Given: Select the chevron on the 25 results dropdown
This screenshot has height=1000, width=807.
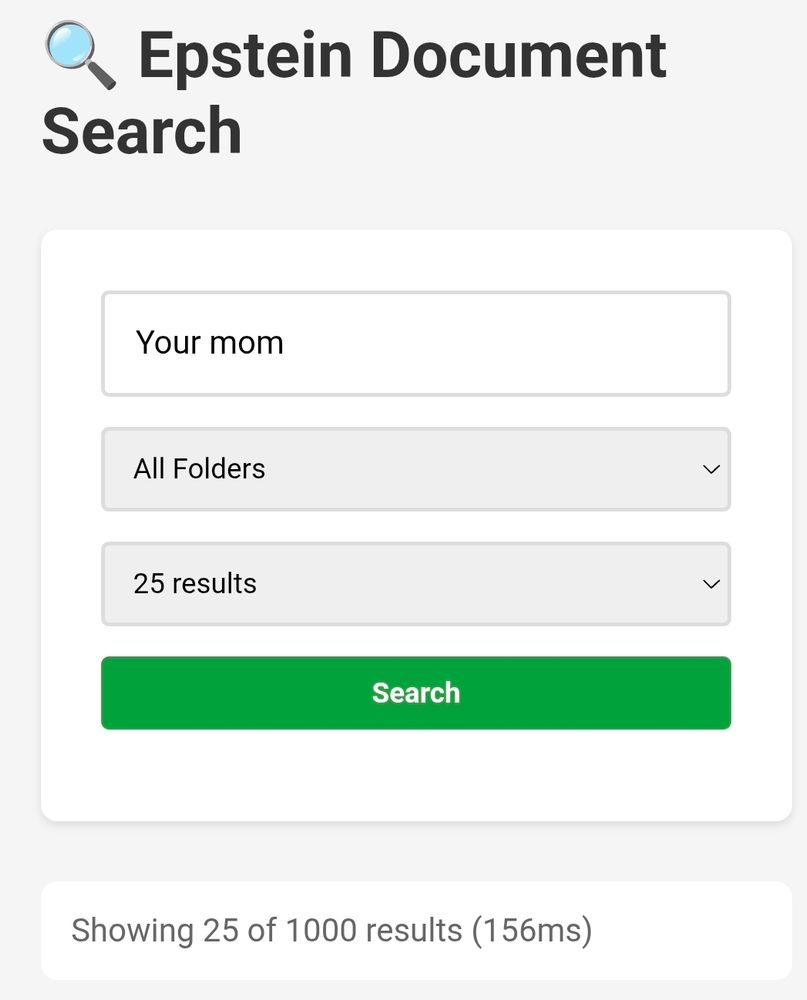Looking at the screenshot, I should tap(711, 583).
